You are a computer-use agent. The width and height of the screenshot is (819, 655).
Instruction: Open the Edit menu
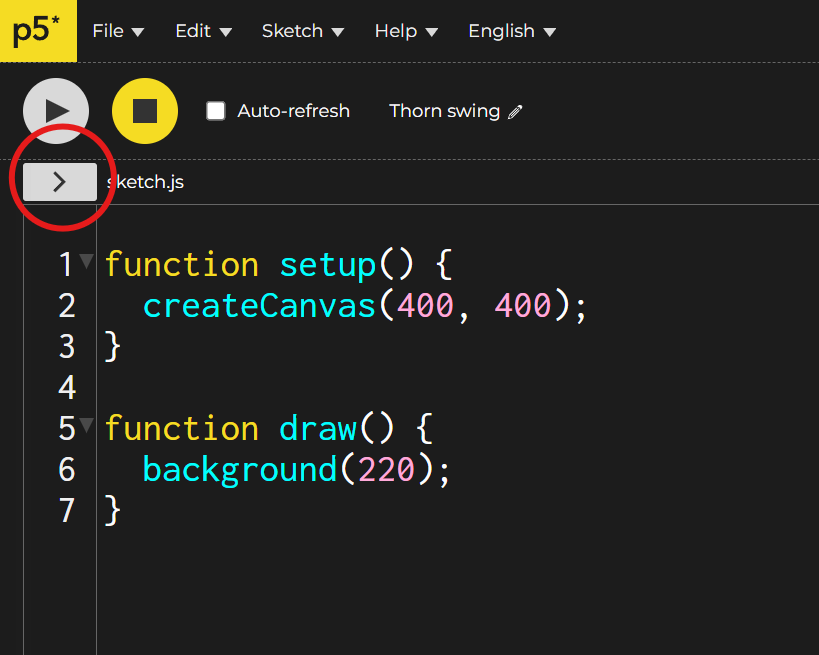[x=203, y=31]
